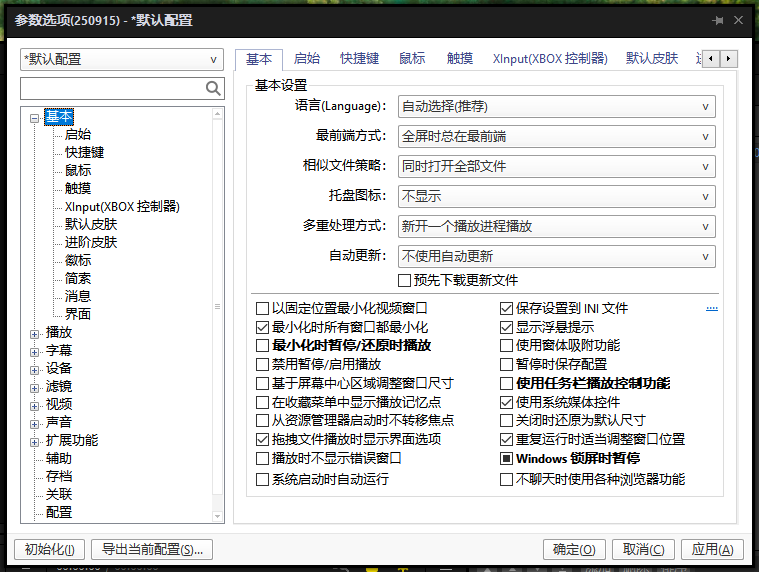
Task: Click the 导出当前配置(S)... button
Action: [152, 549]
